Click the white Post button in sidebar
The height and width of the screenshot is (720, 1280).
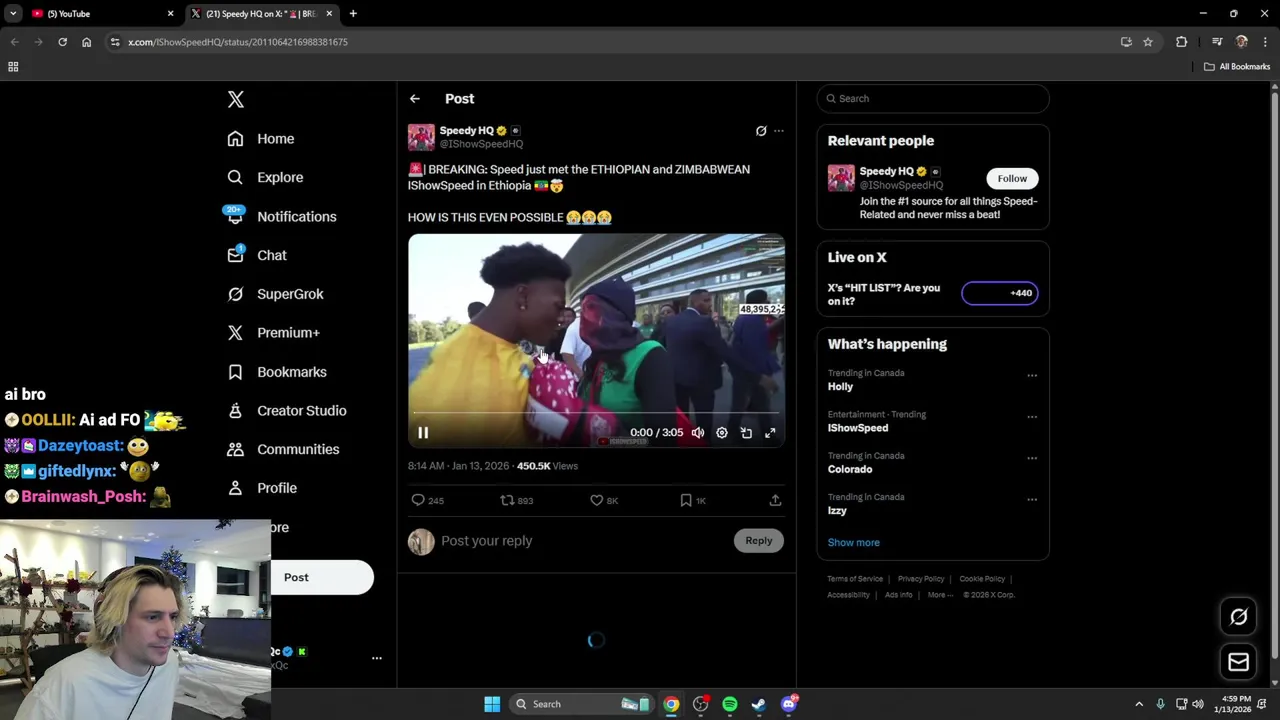pos(321,577)
